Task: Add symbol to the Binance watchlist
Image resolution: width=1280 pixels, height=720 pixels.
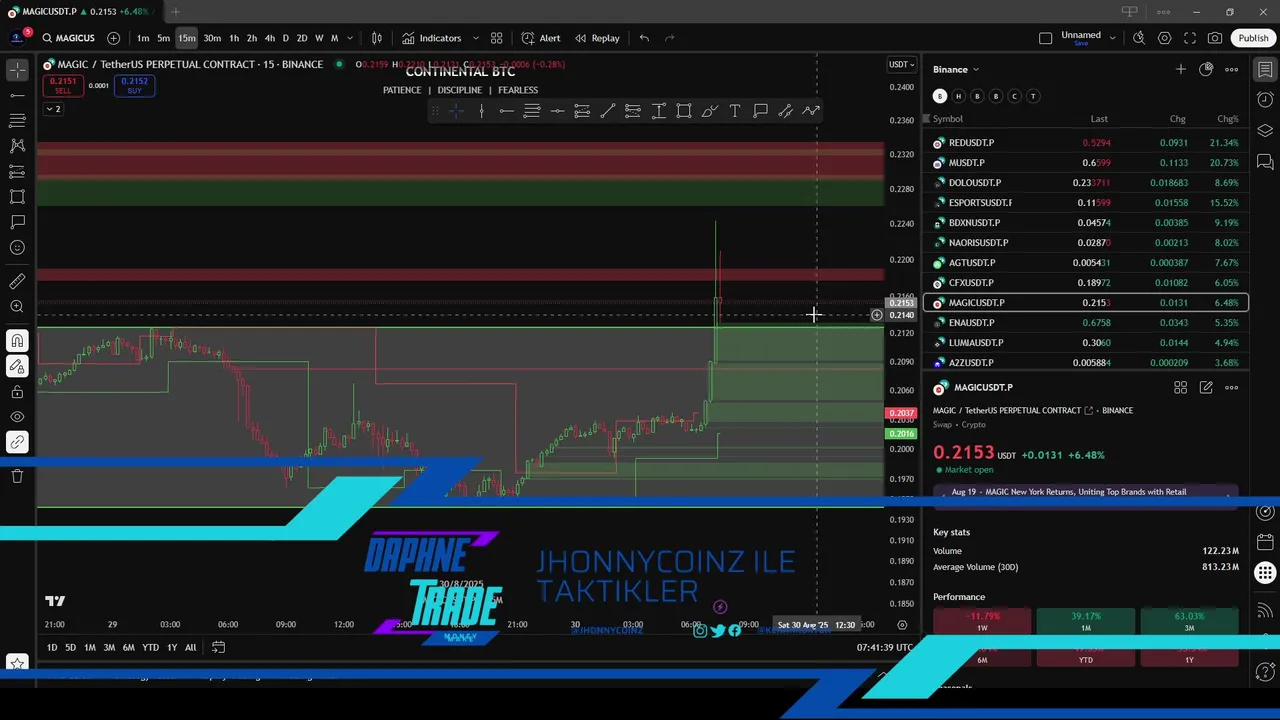Action: click(1181, 69)
